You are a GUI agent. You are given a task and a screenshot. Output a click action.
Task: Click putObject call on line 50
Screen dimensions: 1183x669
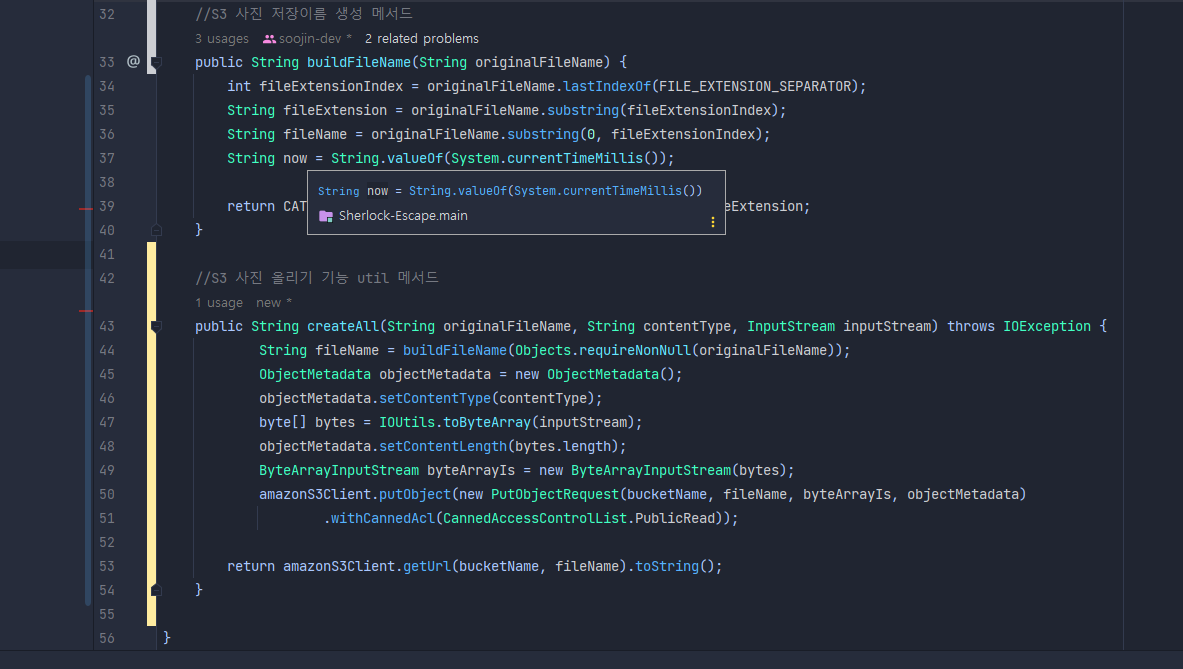(414, 494)
